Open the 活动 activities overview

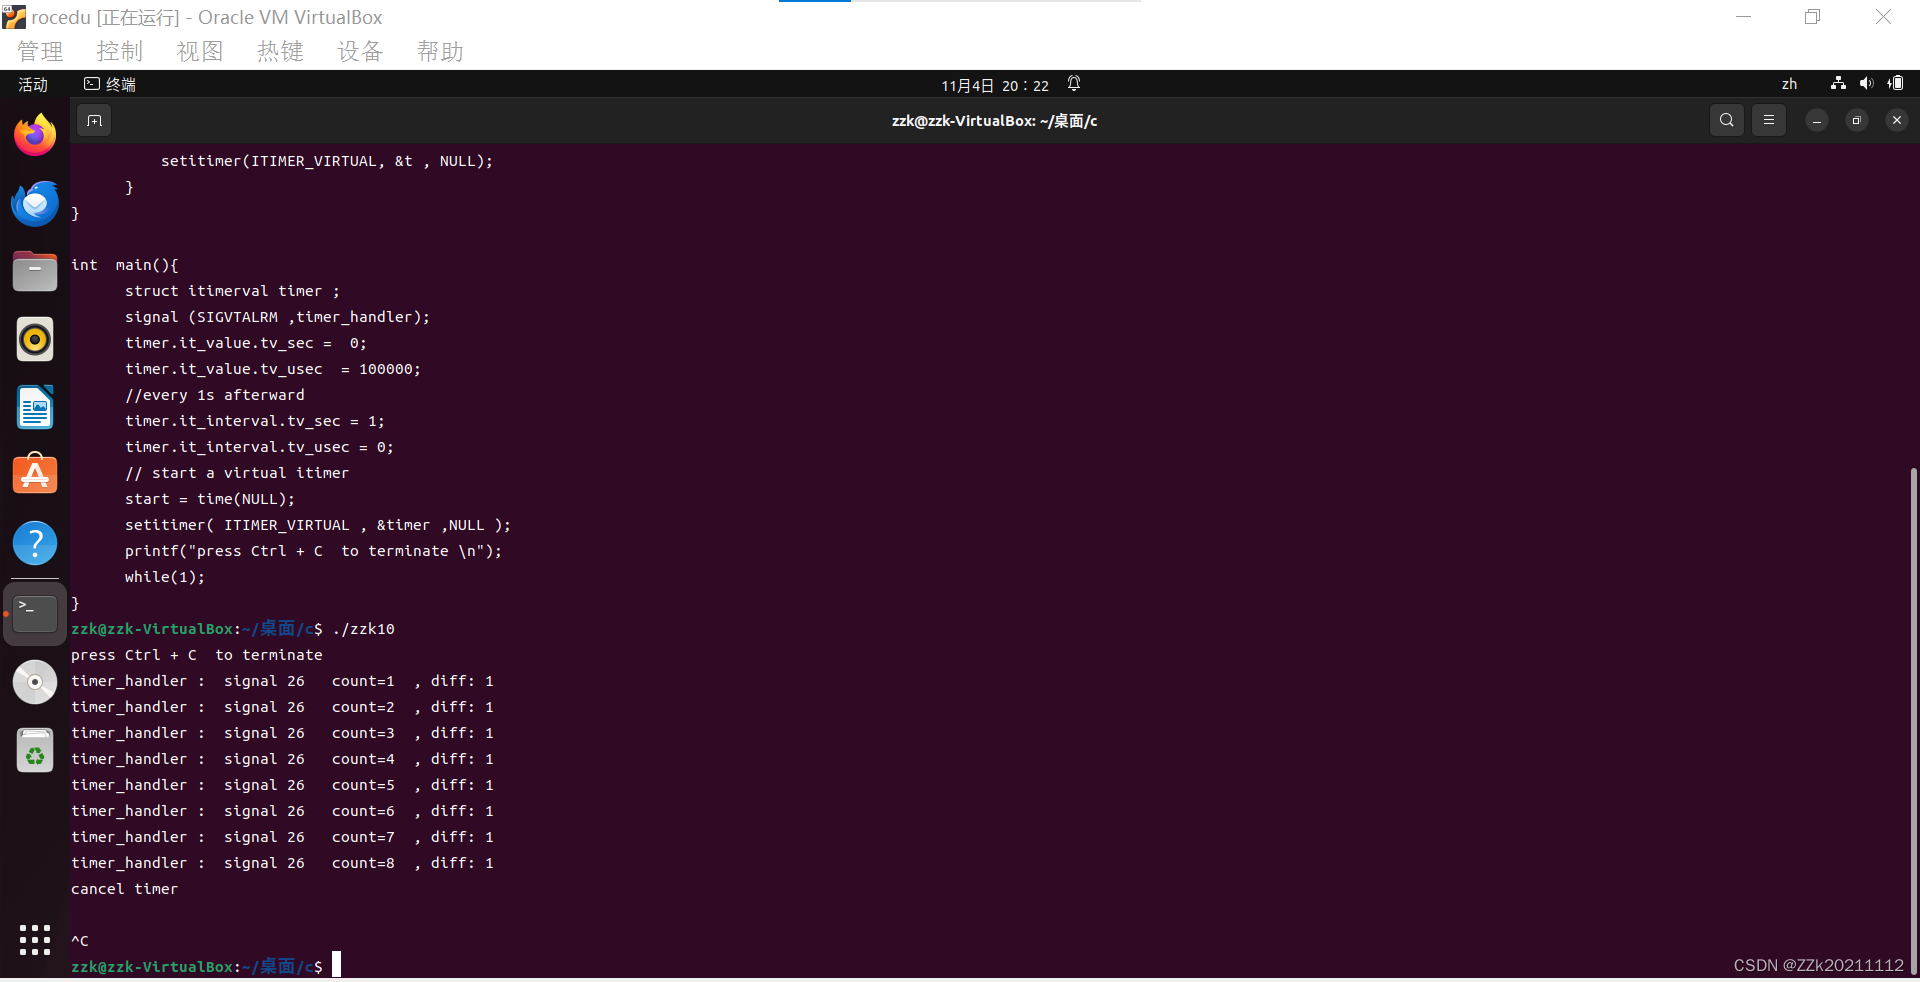click(x=33, y=85)
